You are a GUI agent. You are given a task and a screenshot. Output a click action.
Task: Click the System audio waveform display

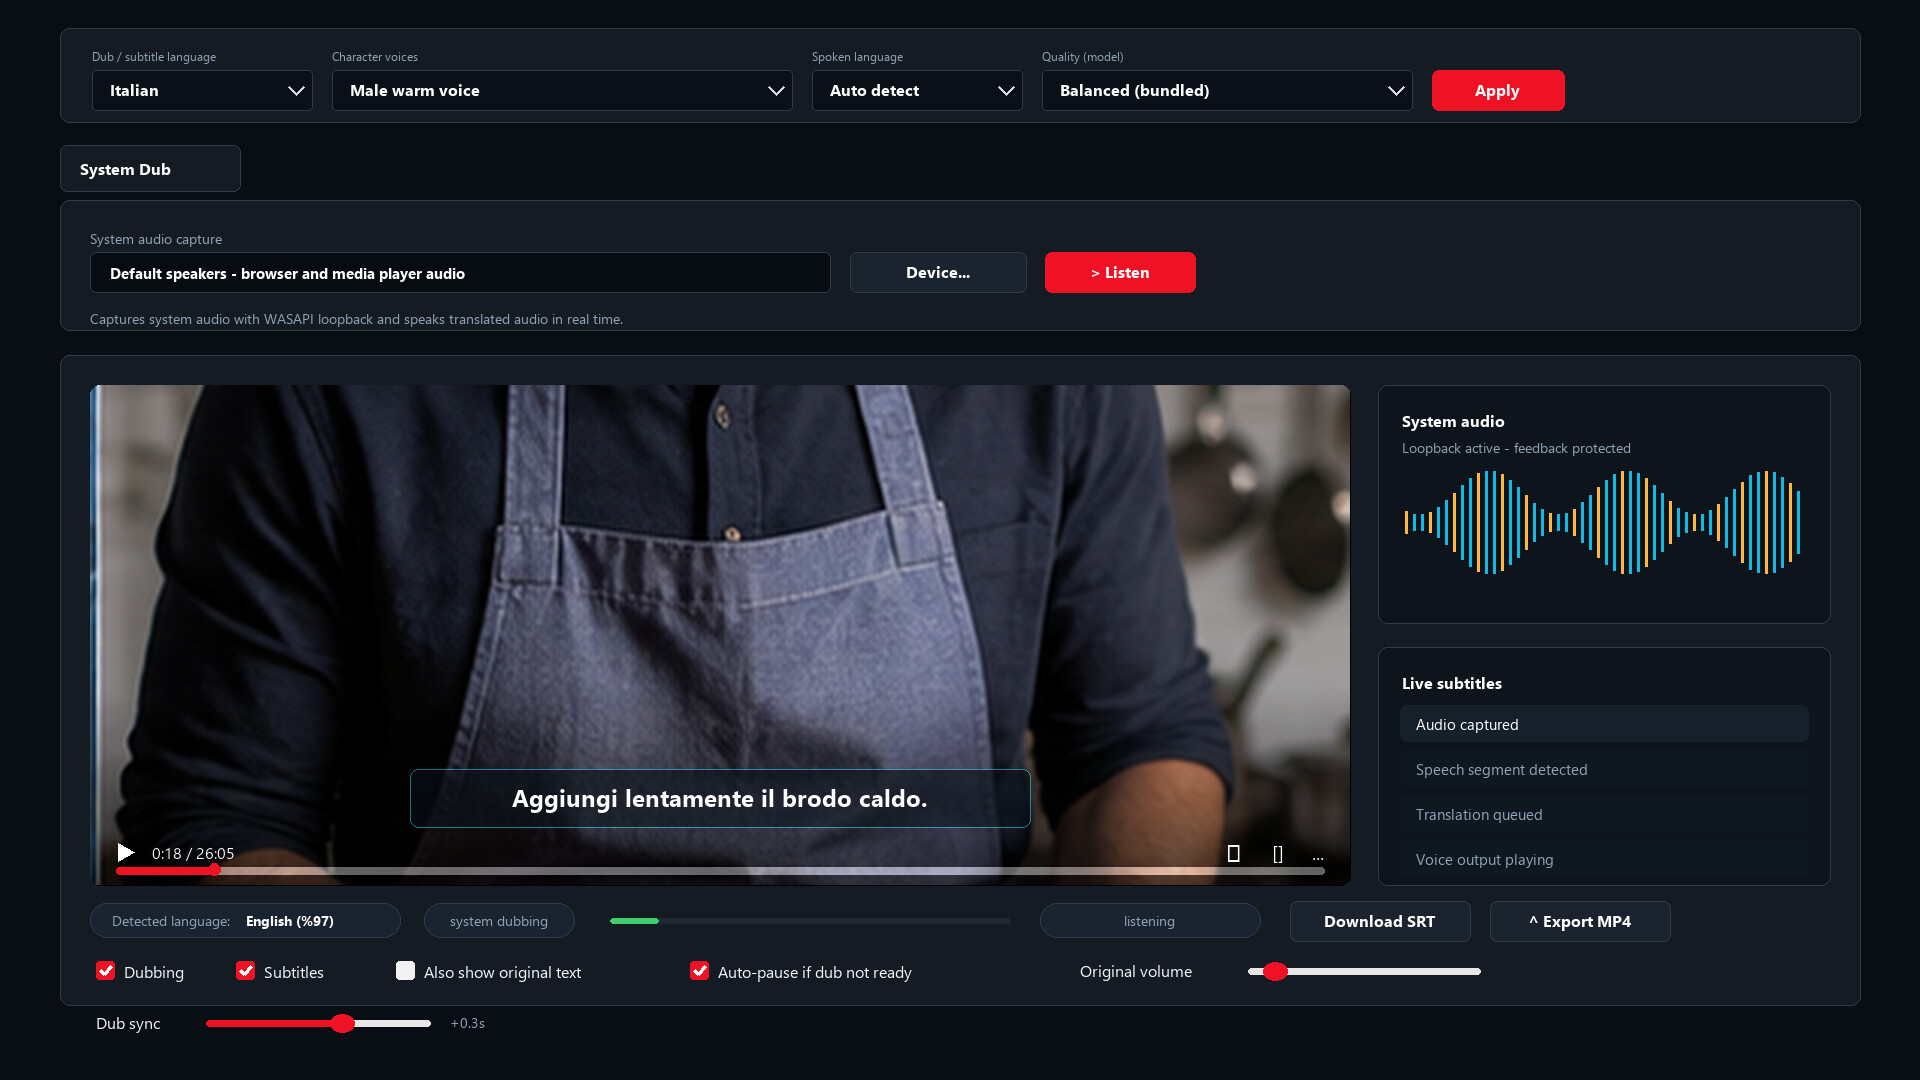pyautogui.click(x=1602, y=522)
